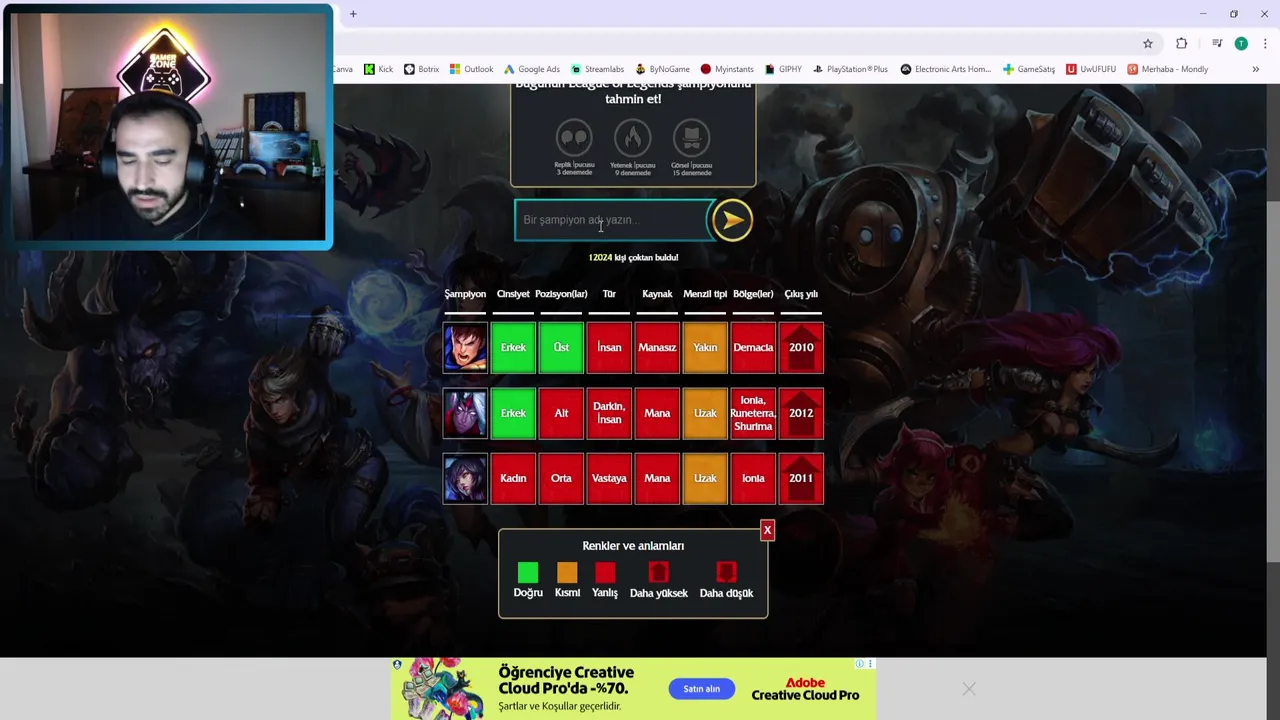The width and height of the screenshot is (1280, 720).
Task: Open the Chrome profile avatar
Action: pos(1241,43)
